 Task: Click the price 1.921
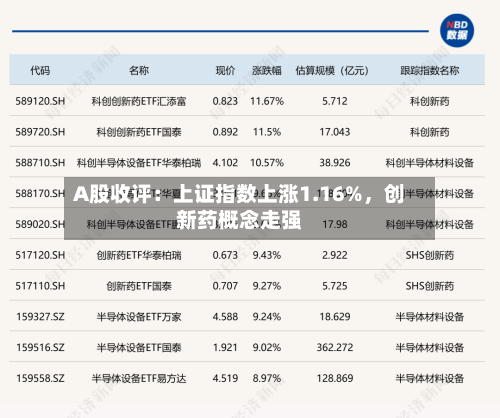pyautogui.click(x=225, y=347)
